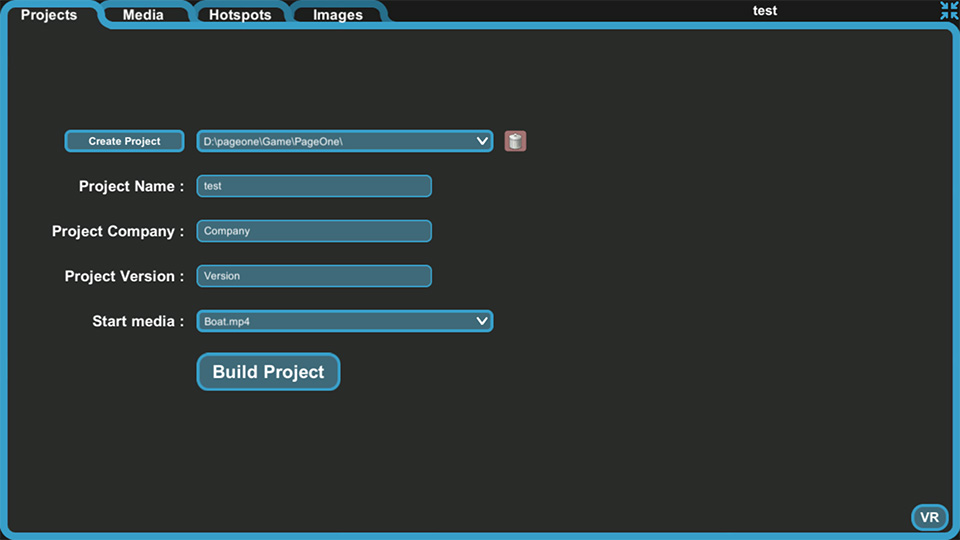This screenshot has width=960, height=540.
Task: Switch to the Media tab
Action: 143,15
